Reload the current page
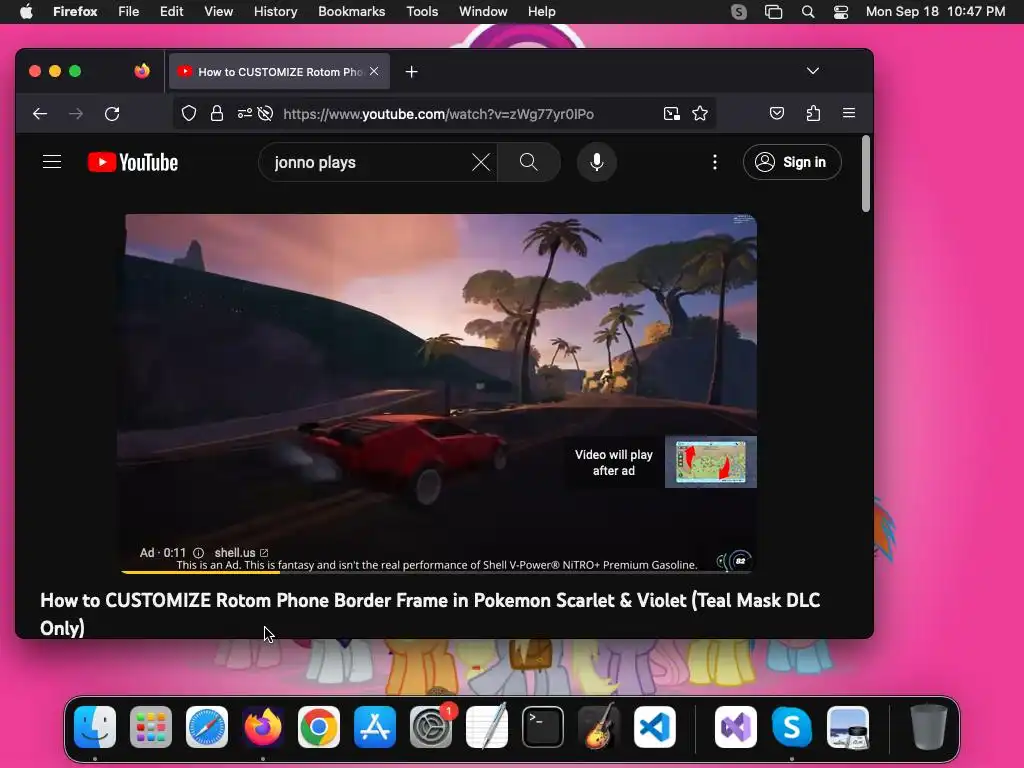The height and width of the screenshot is (768, 1024). click(112, 114)
